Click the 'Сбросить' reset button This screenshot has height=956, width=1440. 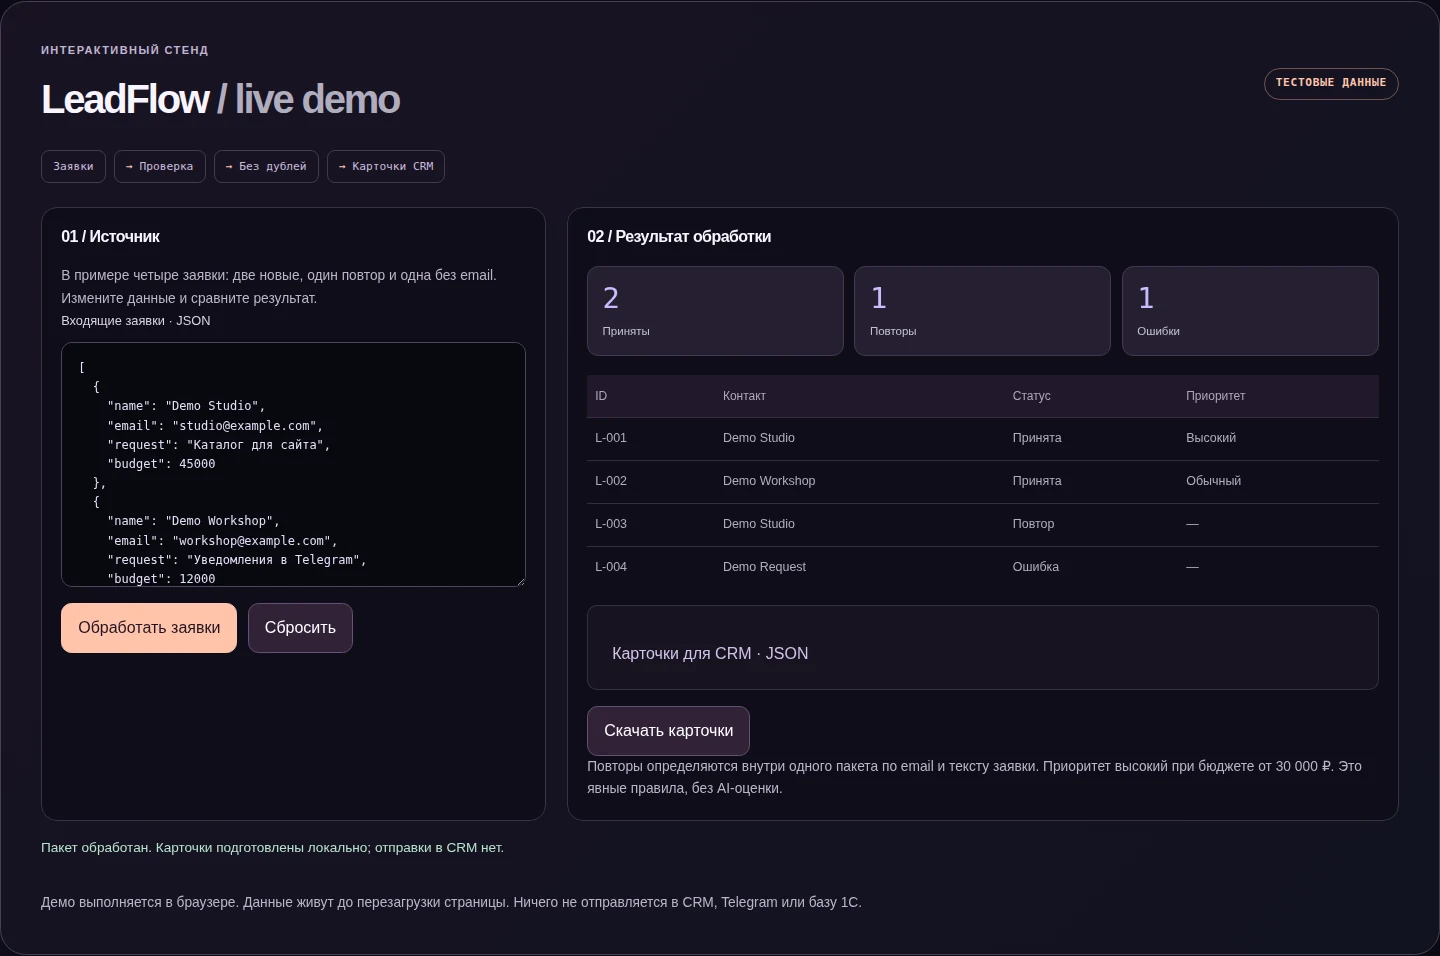pos(300,628)
